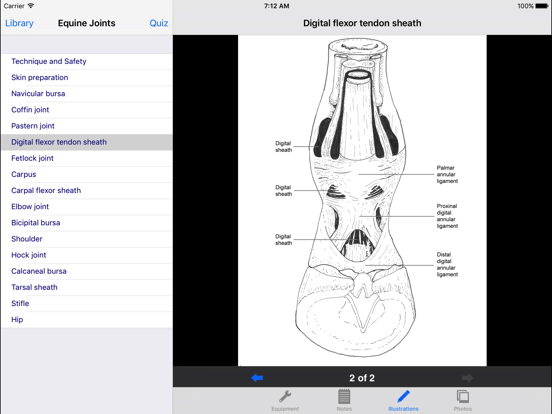The height and width of the screenshot is (414, 552).
Task: Open Tarsal sheath entry
Action: click(87, 287)
